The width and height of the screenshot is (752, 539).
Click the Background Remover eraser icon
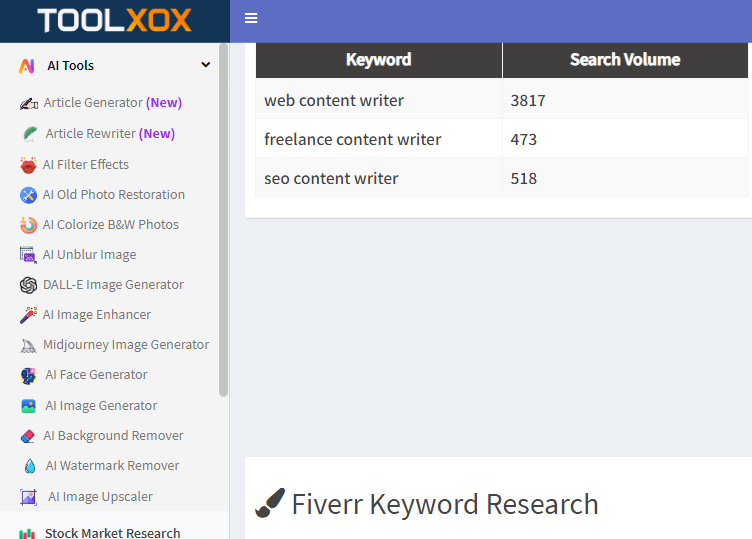point(28,436)
